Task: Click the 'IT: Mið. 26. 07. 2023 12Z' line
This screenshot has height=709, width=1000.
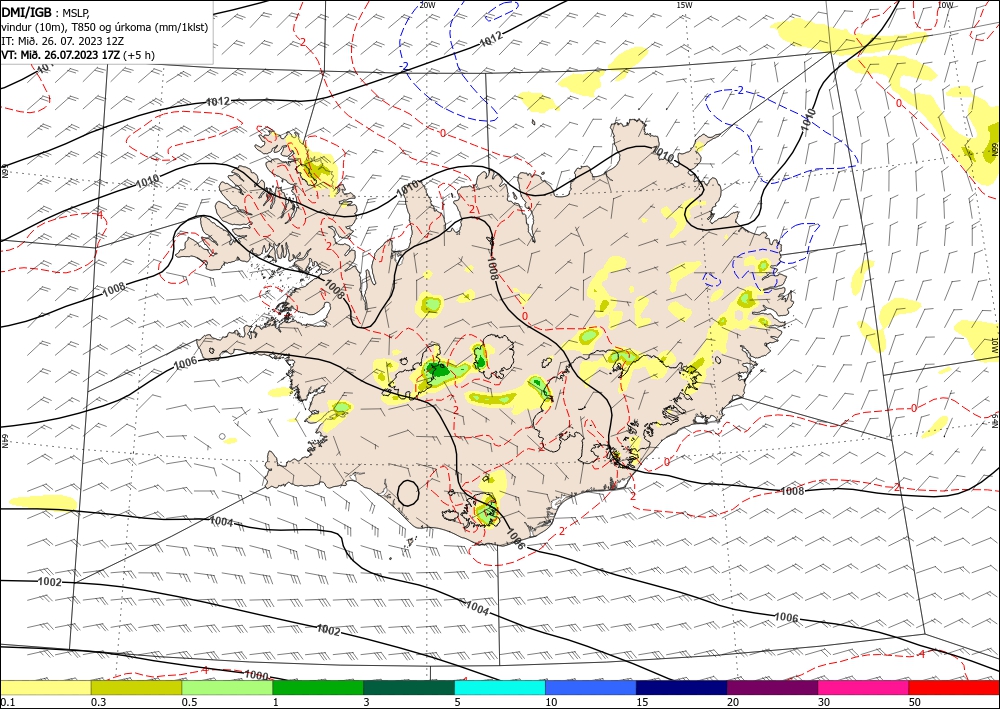Action: [x=62, y=40]
